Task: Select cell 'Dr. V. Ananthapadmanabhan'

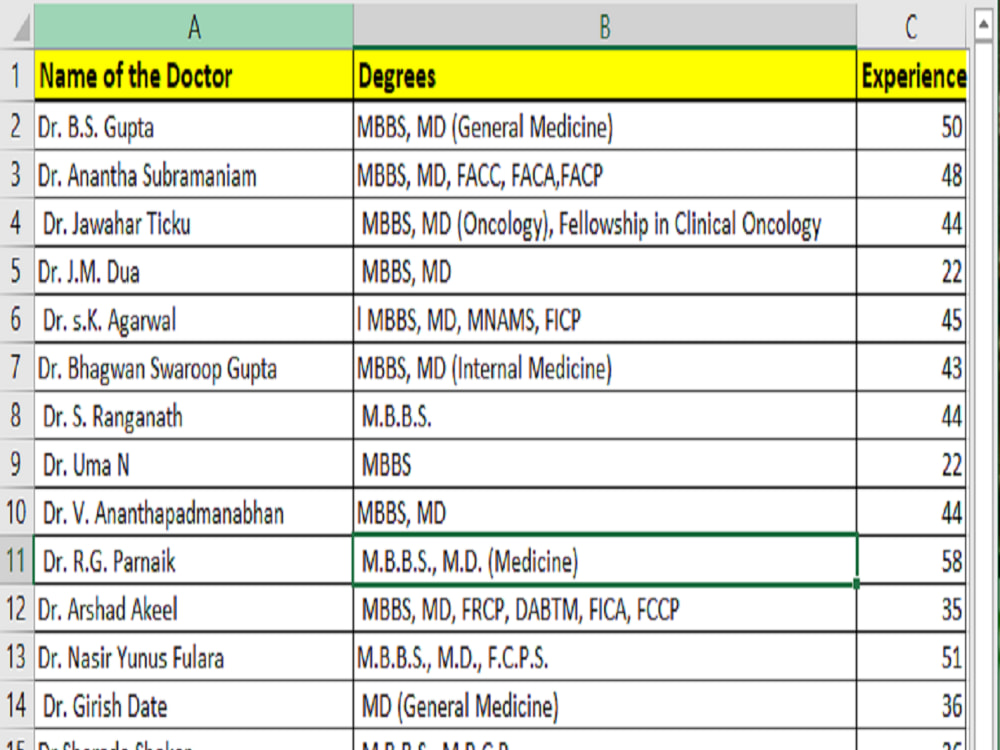Action: pyautogui.click(x=194, y=512)
